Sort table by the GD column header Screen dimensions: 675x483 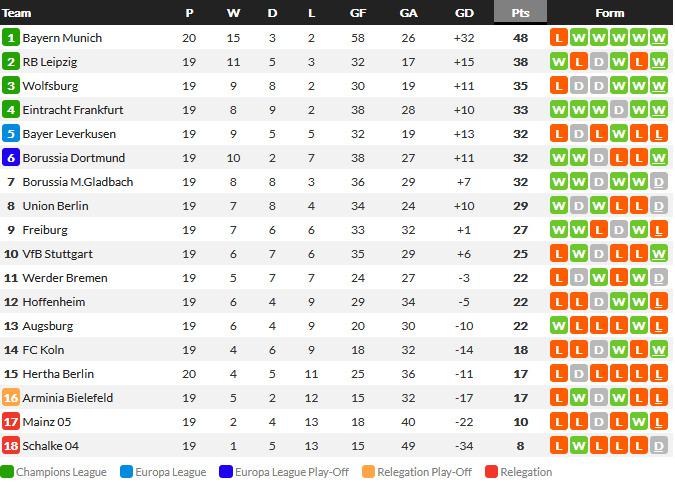pyautogui.click(x=464, y=13)
